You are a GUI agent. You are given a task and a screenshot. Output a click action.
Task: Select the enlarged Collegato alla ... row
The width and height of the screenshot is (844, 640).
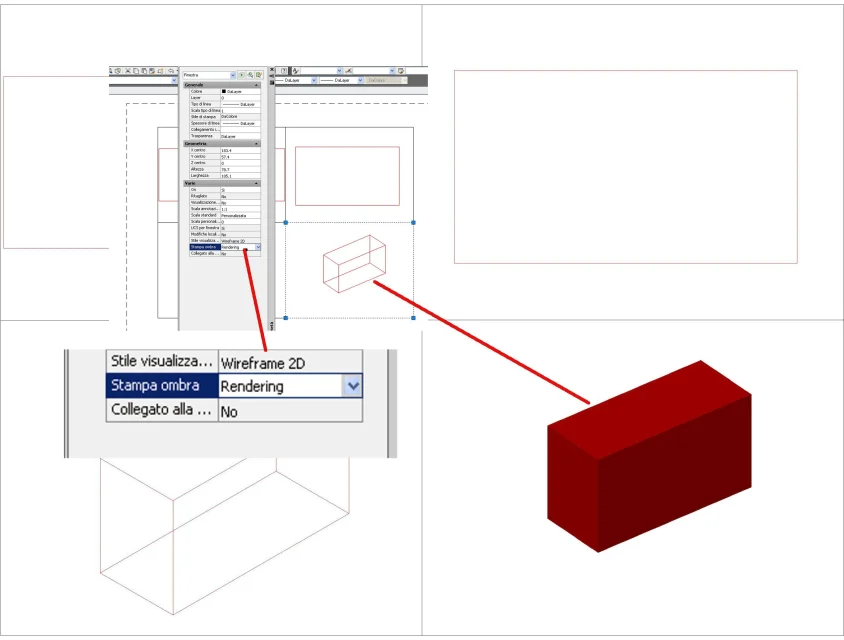click(234, 410)
